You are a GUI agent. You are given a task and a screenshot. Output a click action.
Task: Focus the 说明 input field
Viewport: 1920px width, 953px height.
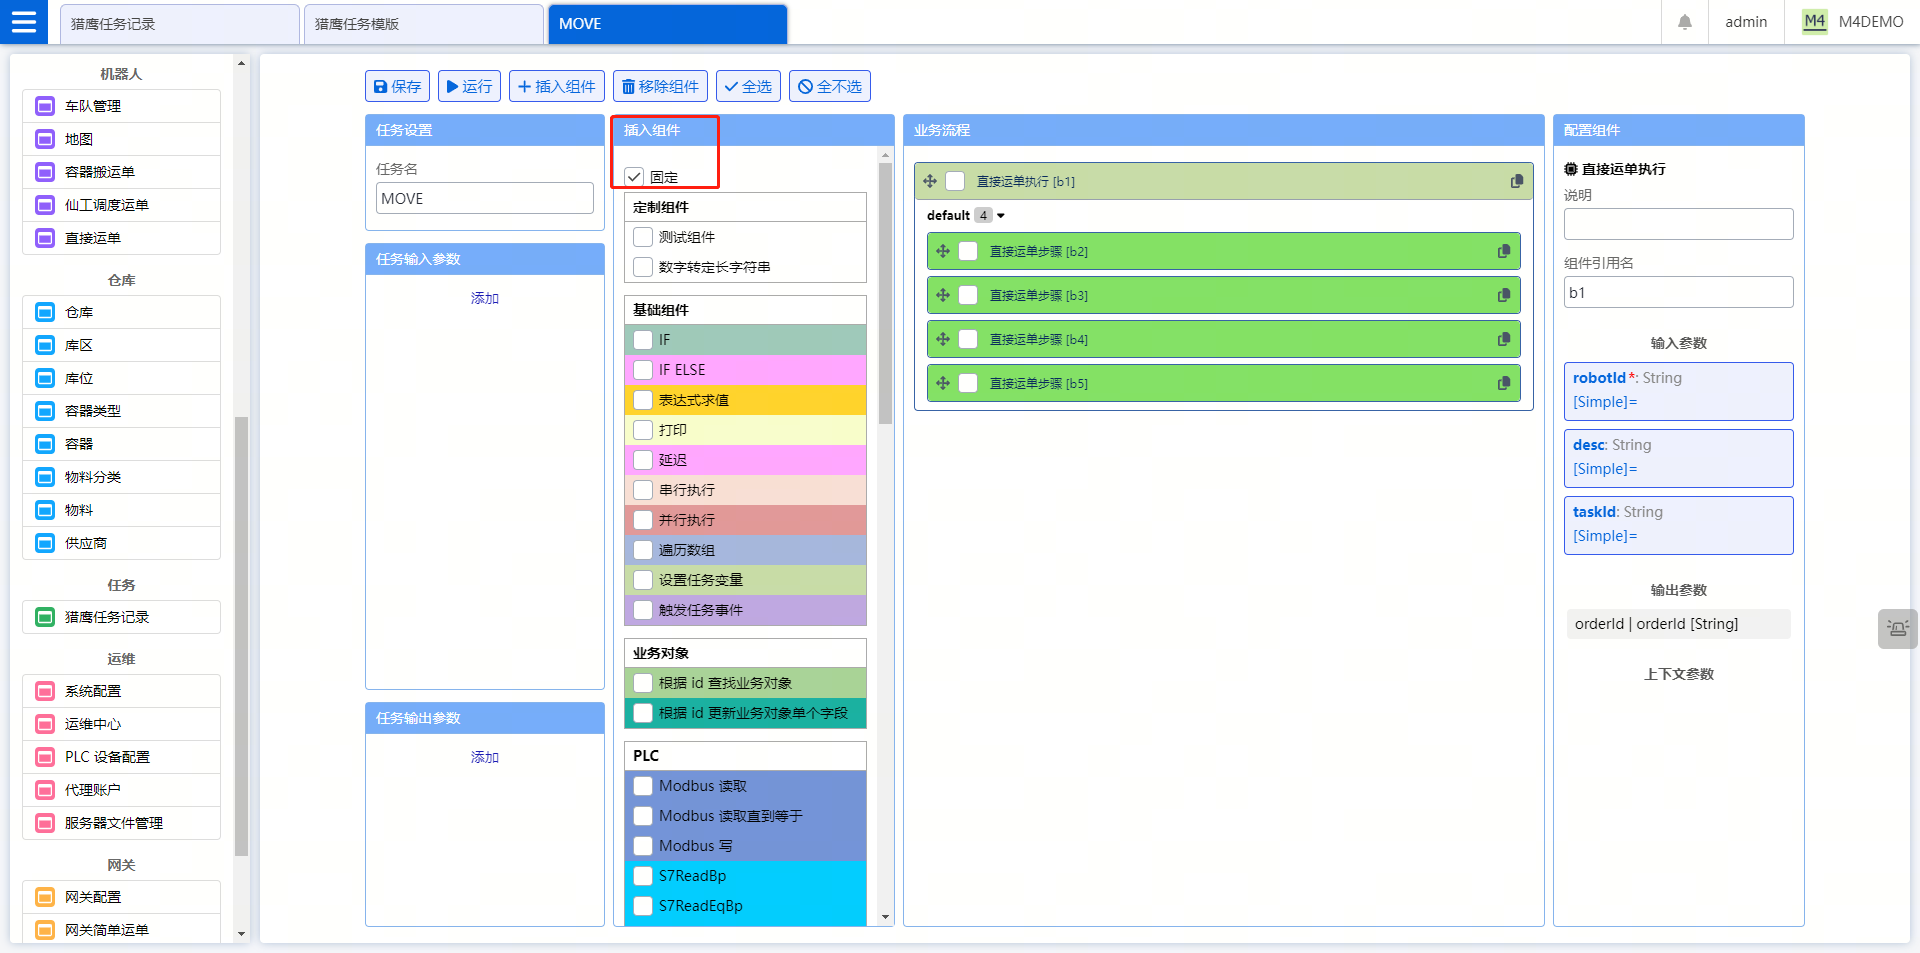(1679, 224)
